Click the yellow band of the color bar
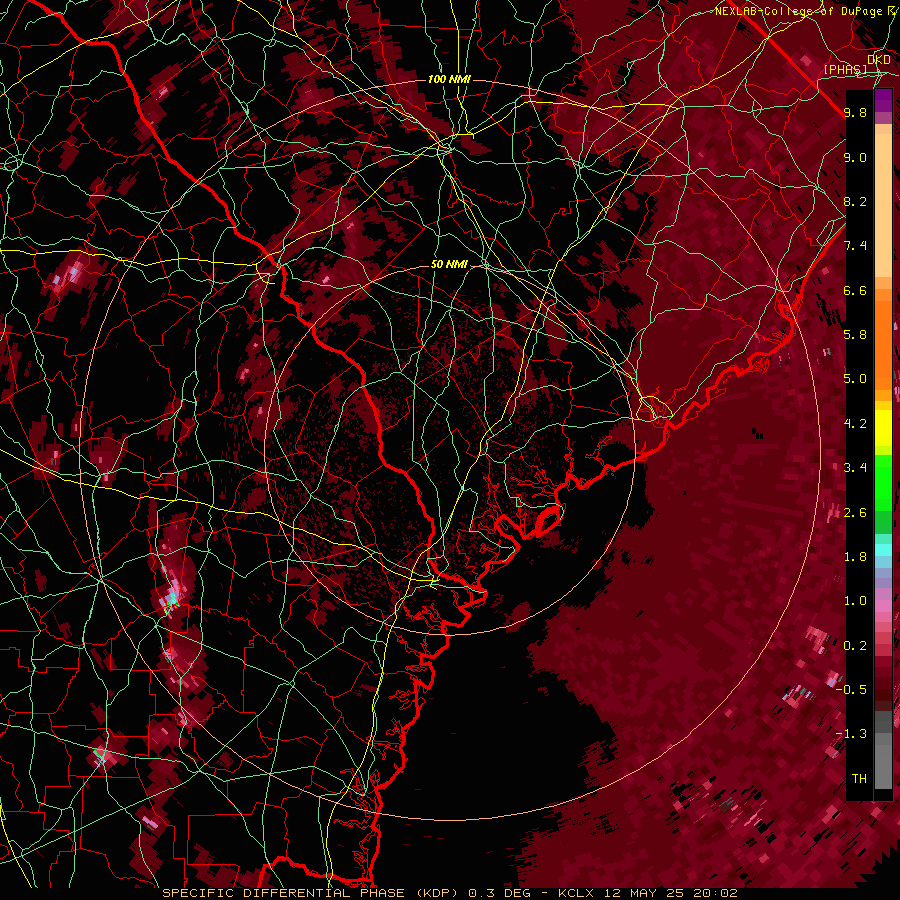This screenshot has width=900, height=900. tap(883, 427)
